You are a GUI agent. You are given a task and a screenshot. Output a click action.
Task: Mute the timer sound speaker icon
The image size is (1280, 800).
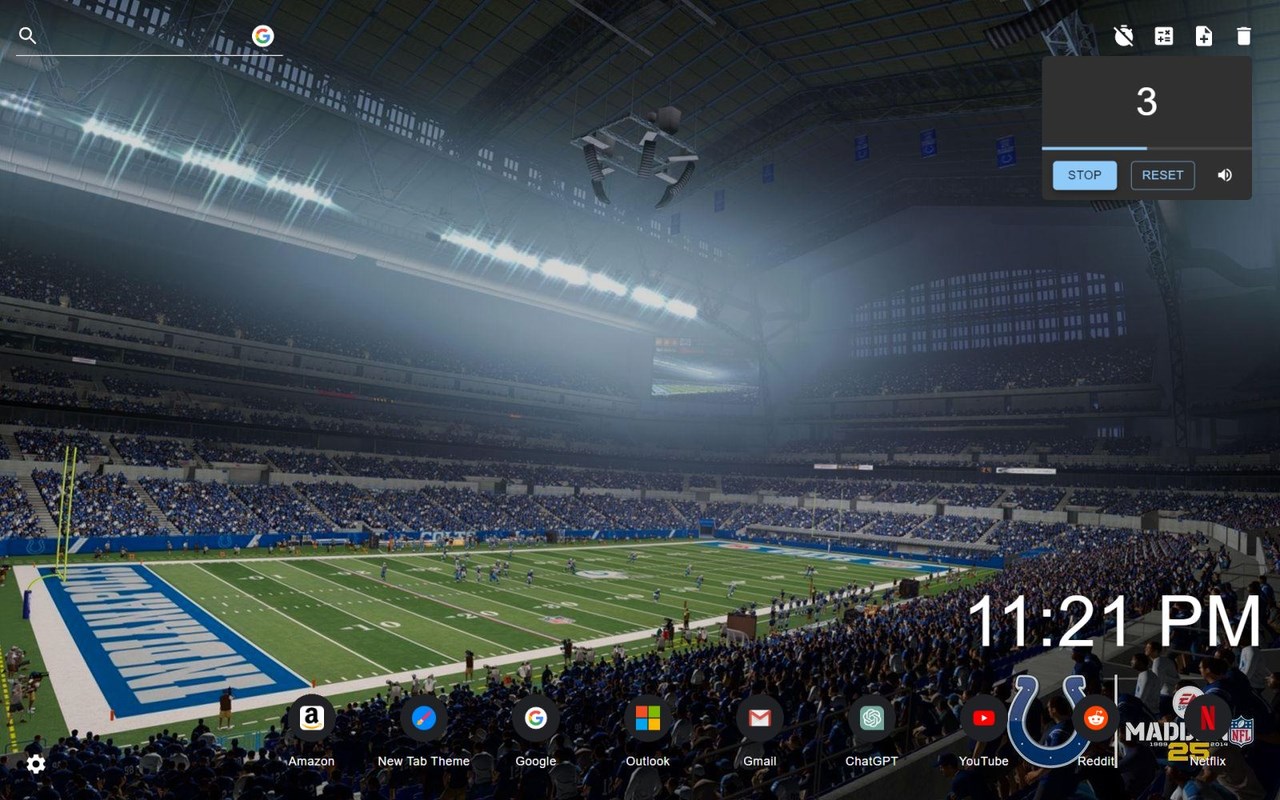[x=1225, y=175]
